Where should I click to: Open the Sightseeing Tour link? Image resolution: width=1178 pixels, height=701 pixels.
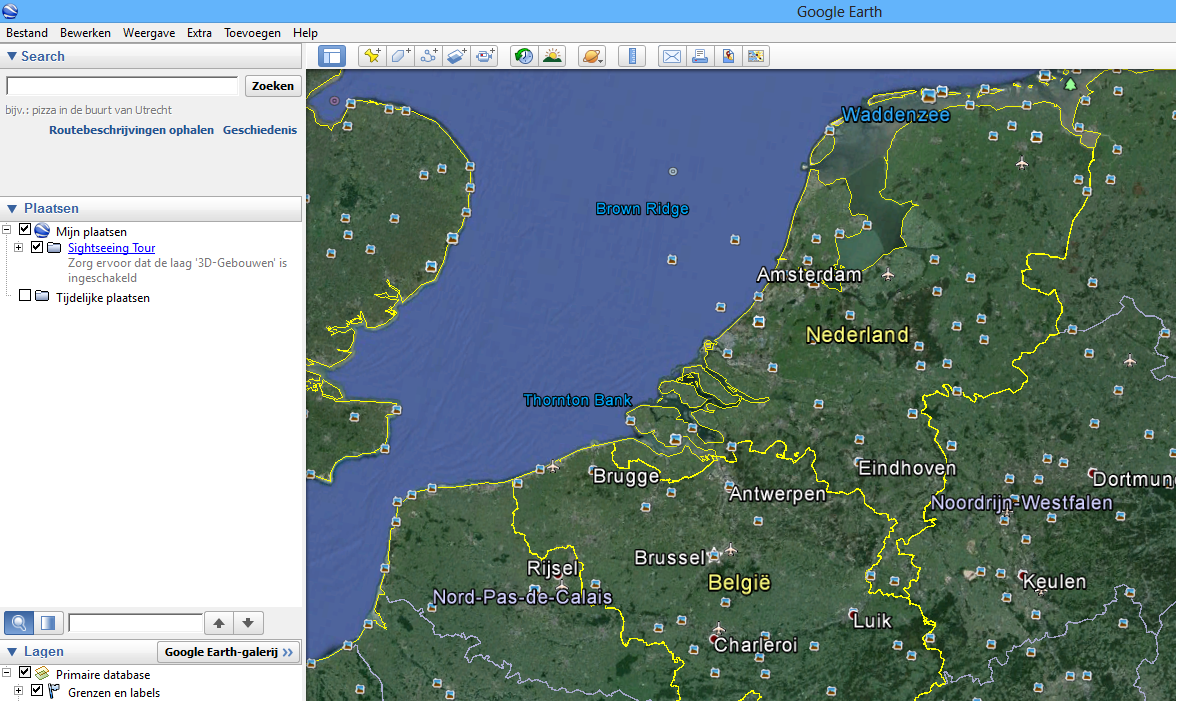[x=111, y=248]
